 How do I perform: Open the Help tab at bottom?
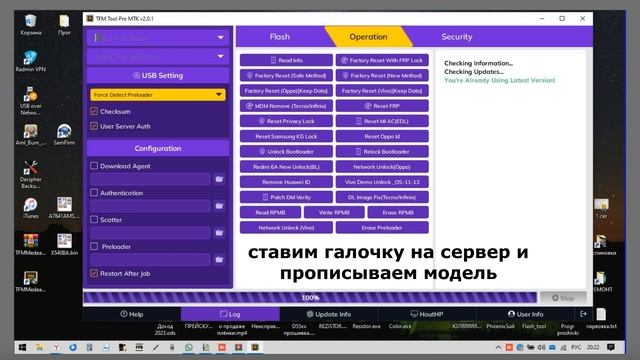click(x=131, y=314)
